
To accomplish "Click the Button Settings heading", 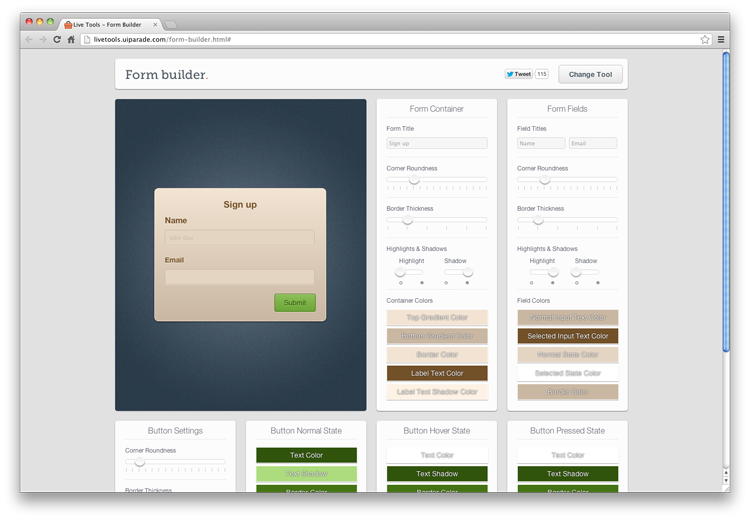I will click(175, 431).
